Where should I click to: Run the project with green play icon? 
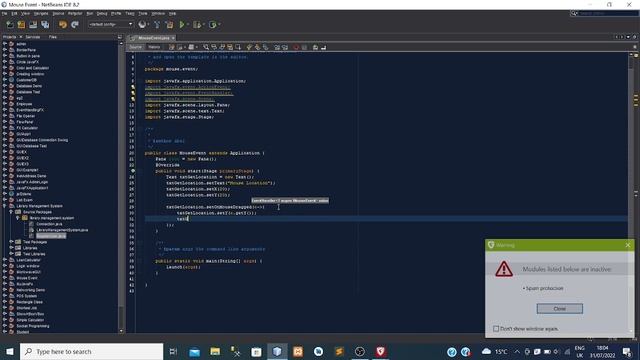point(182,25)
